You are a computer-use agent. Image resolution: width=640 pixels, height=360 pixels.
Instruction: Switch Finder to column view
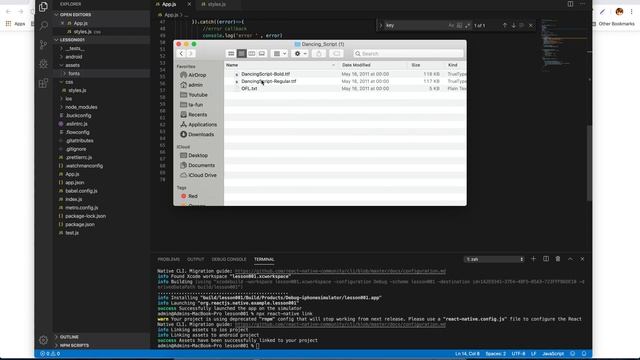tap(251, 53)
